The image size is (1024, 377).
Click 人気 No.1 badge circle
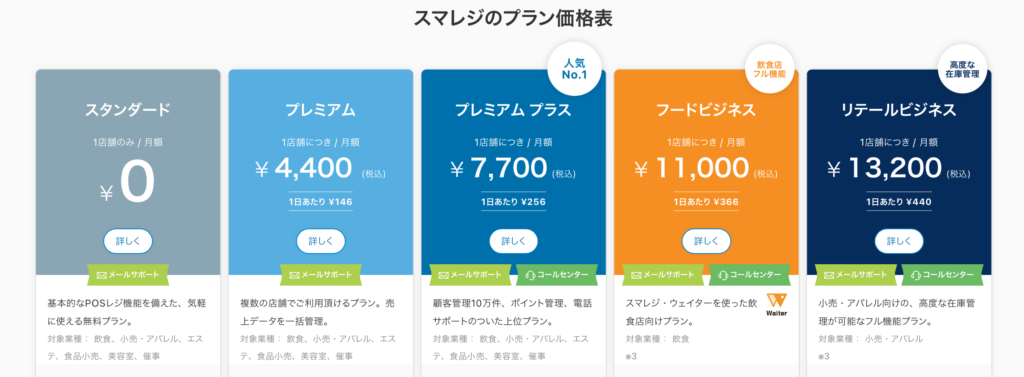pos(575,69)
